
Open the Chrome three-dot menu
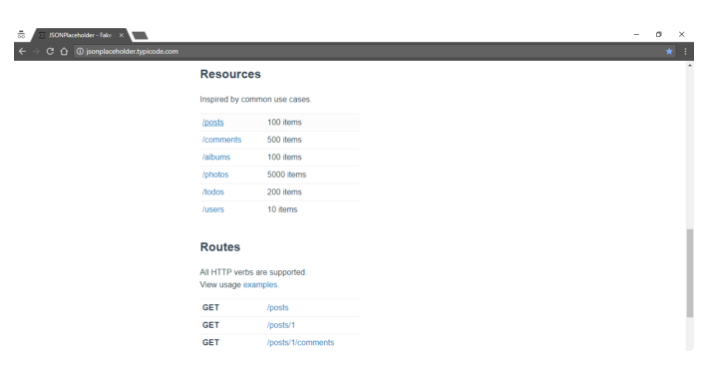(x=685, y=51)
